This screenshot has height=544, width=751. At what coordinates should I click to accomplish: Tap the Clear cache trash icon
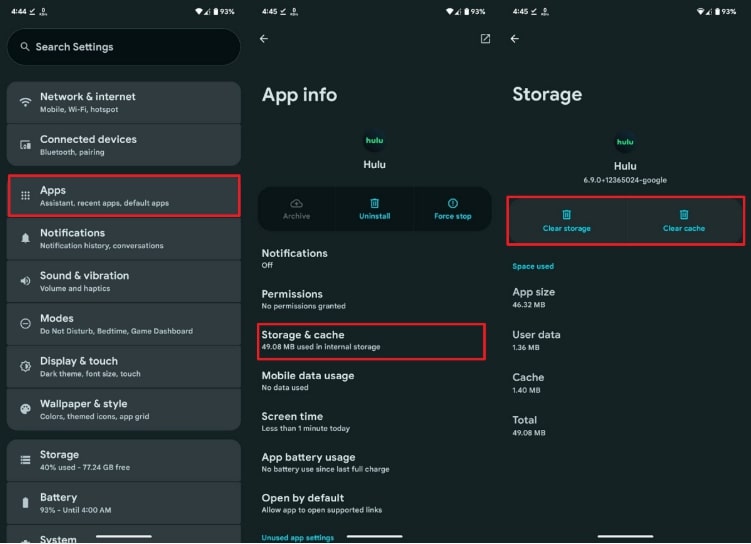(684, 215)
